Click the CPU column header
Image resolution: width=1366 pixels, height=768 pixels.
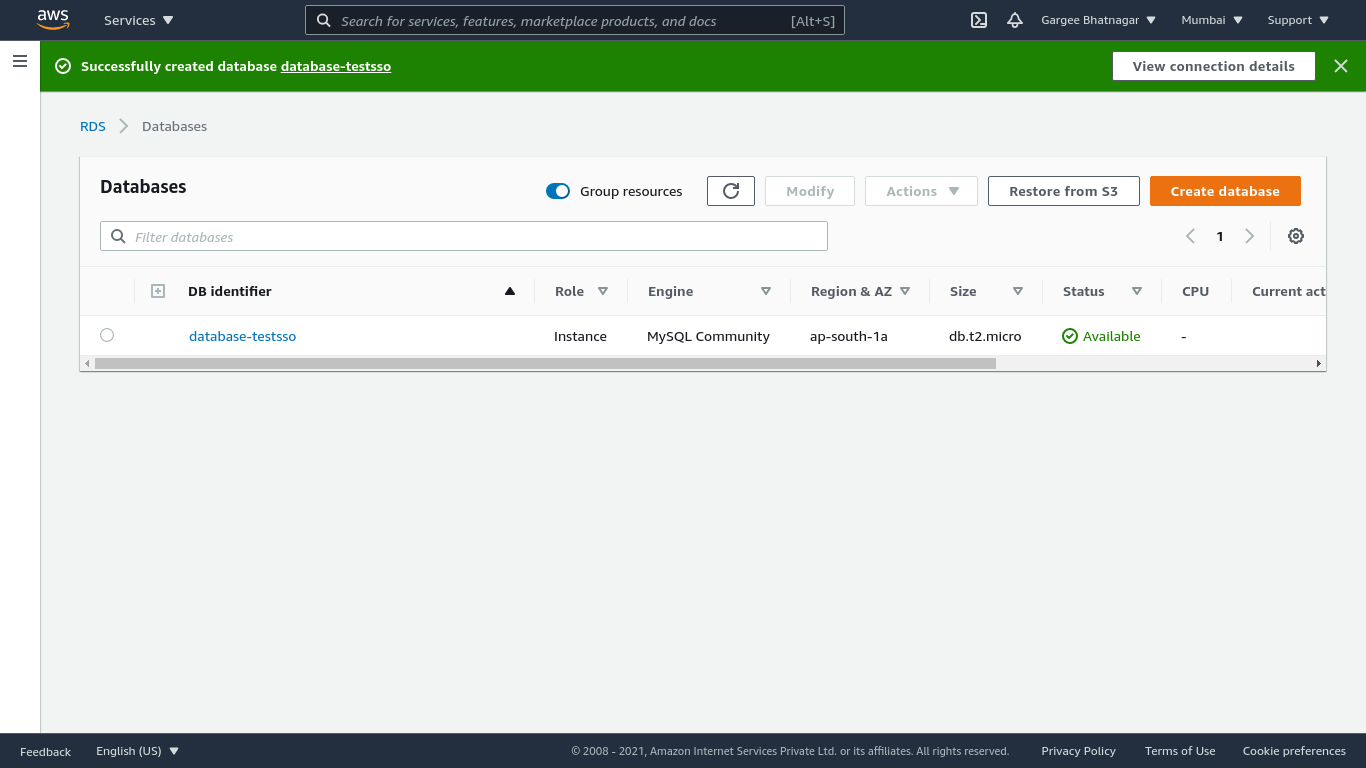(1195, 291)
